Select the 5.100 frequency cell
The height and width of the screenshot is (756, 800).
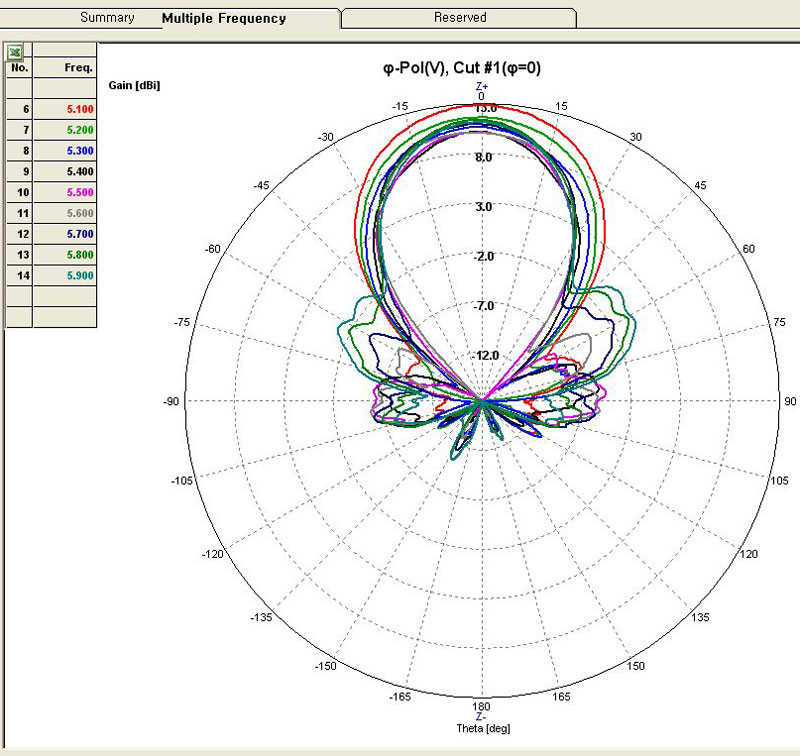(65, 109)
